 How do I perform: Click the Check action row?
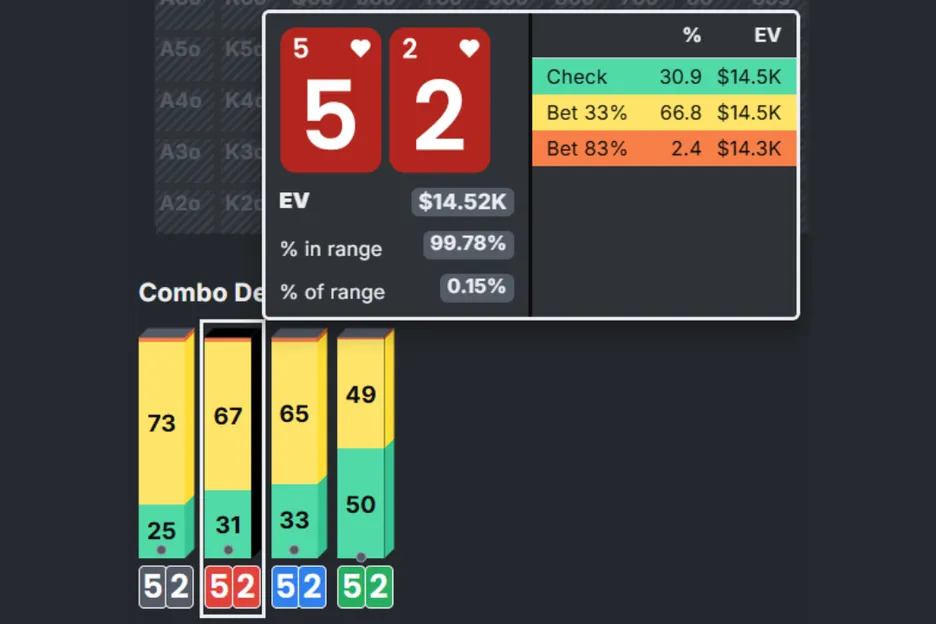coord(664,77)
